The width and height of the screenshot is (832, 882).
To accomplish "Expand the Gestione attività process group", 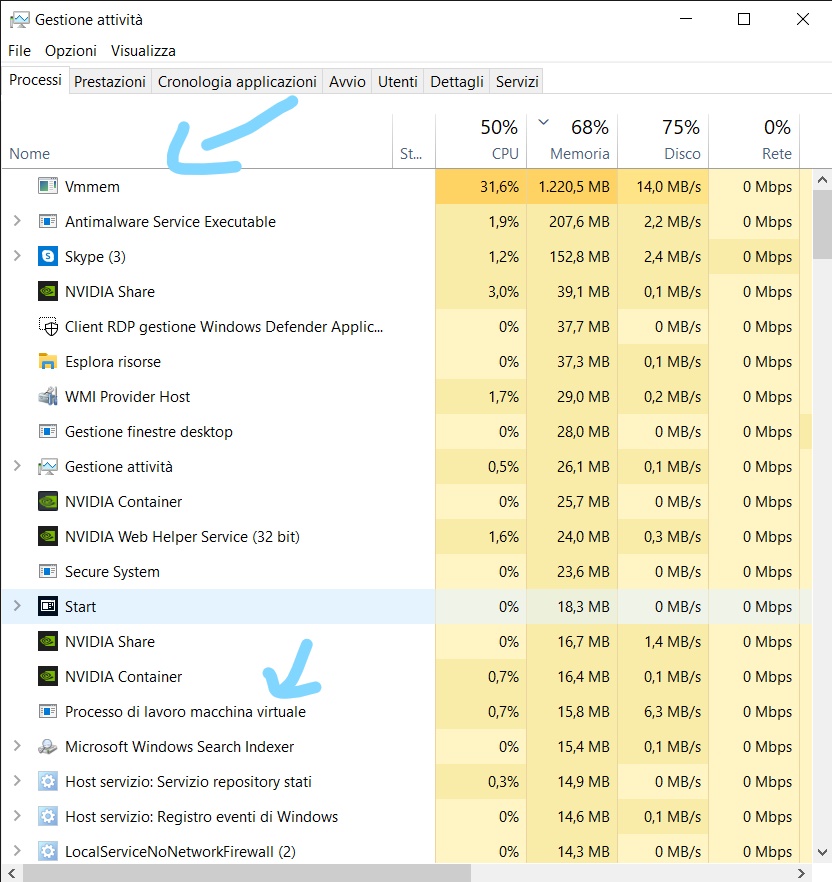I will click(x=17, y=466).
